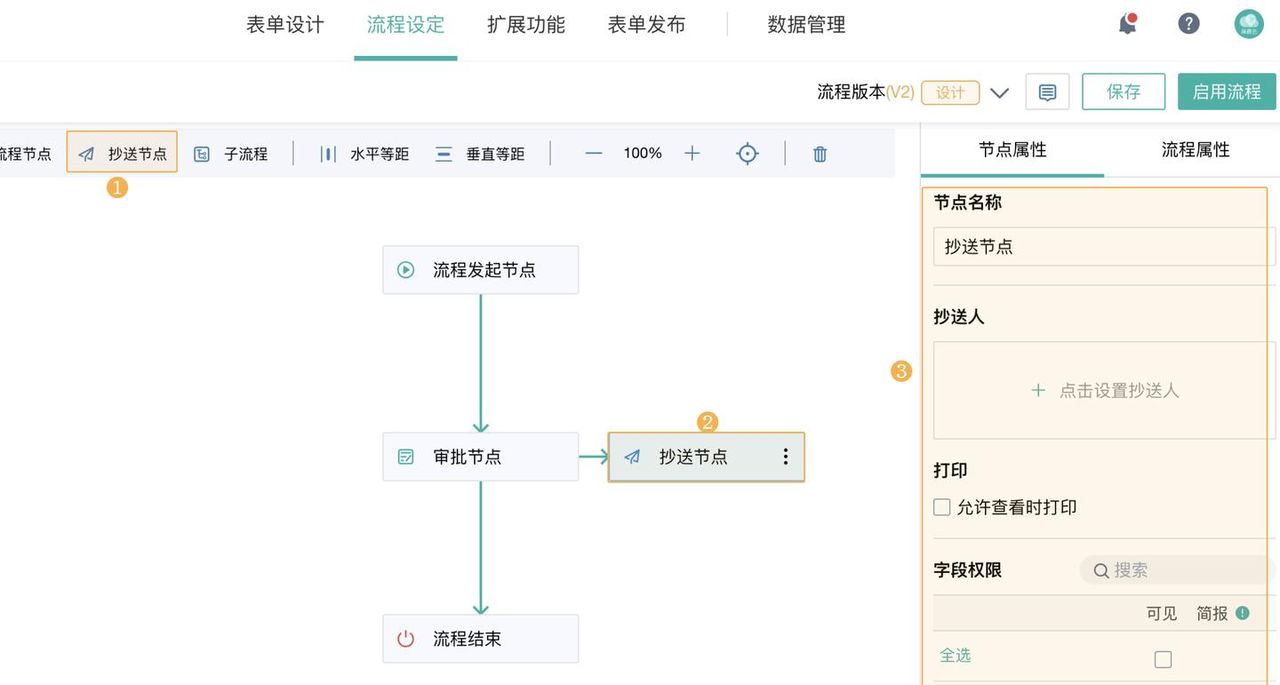Open the help question mark

click(x=1188, y=24)
